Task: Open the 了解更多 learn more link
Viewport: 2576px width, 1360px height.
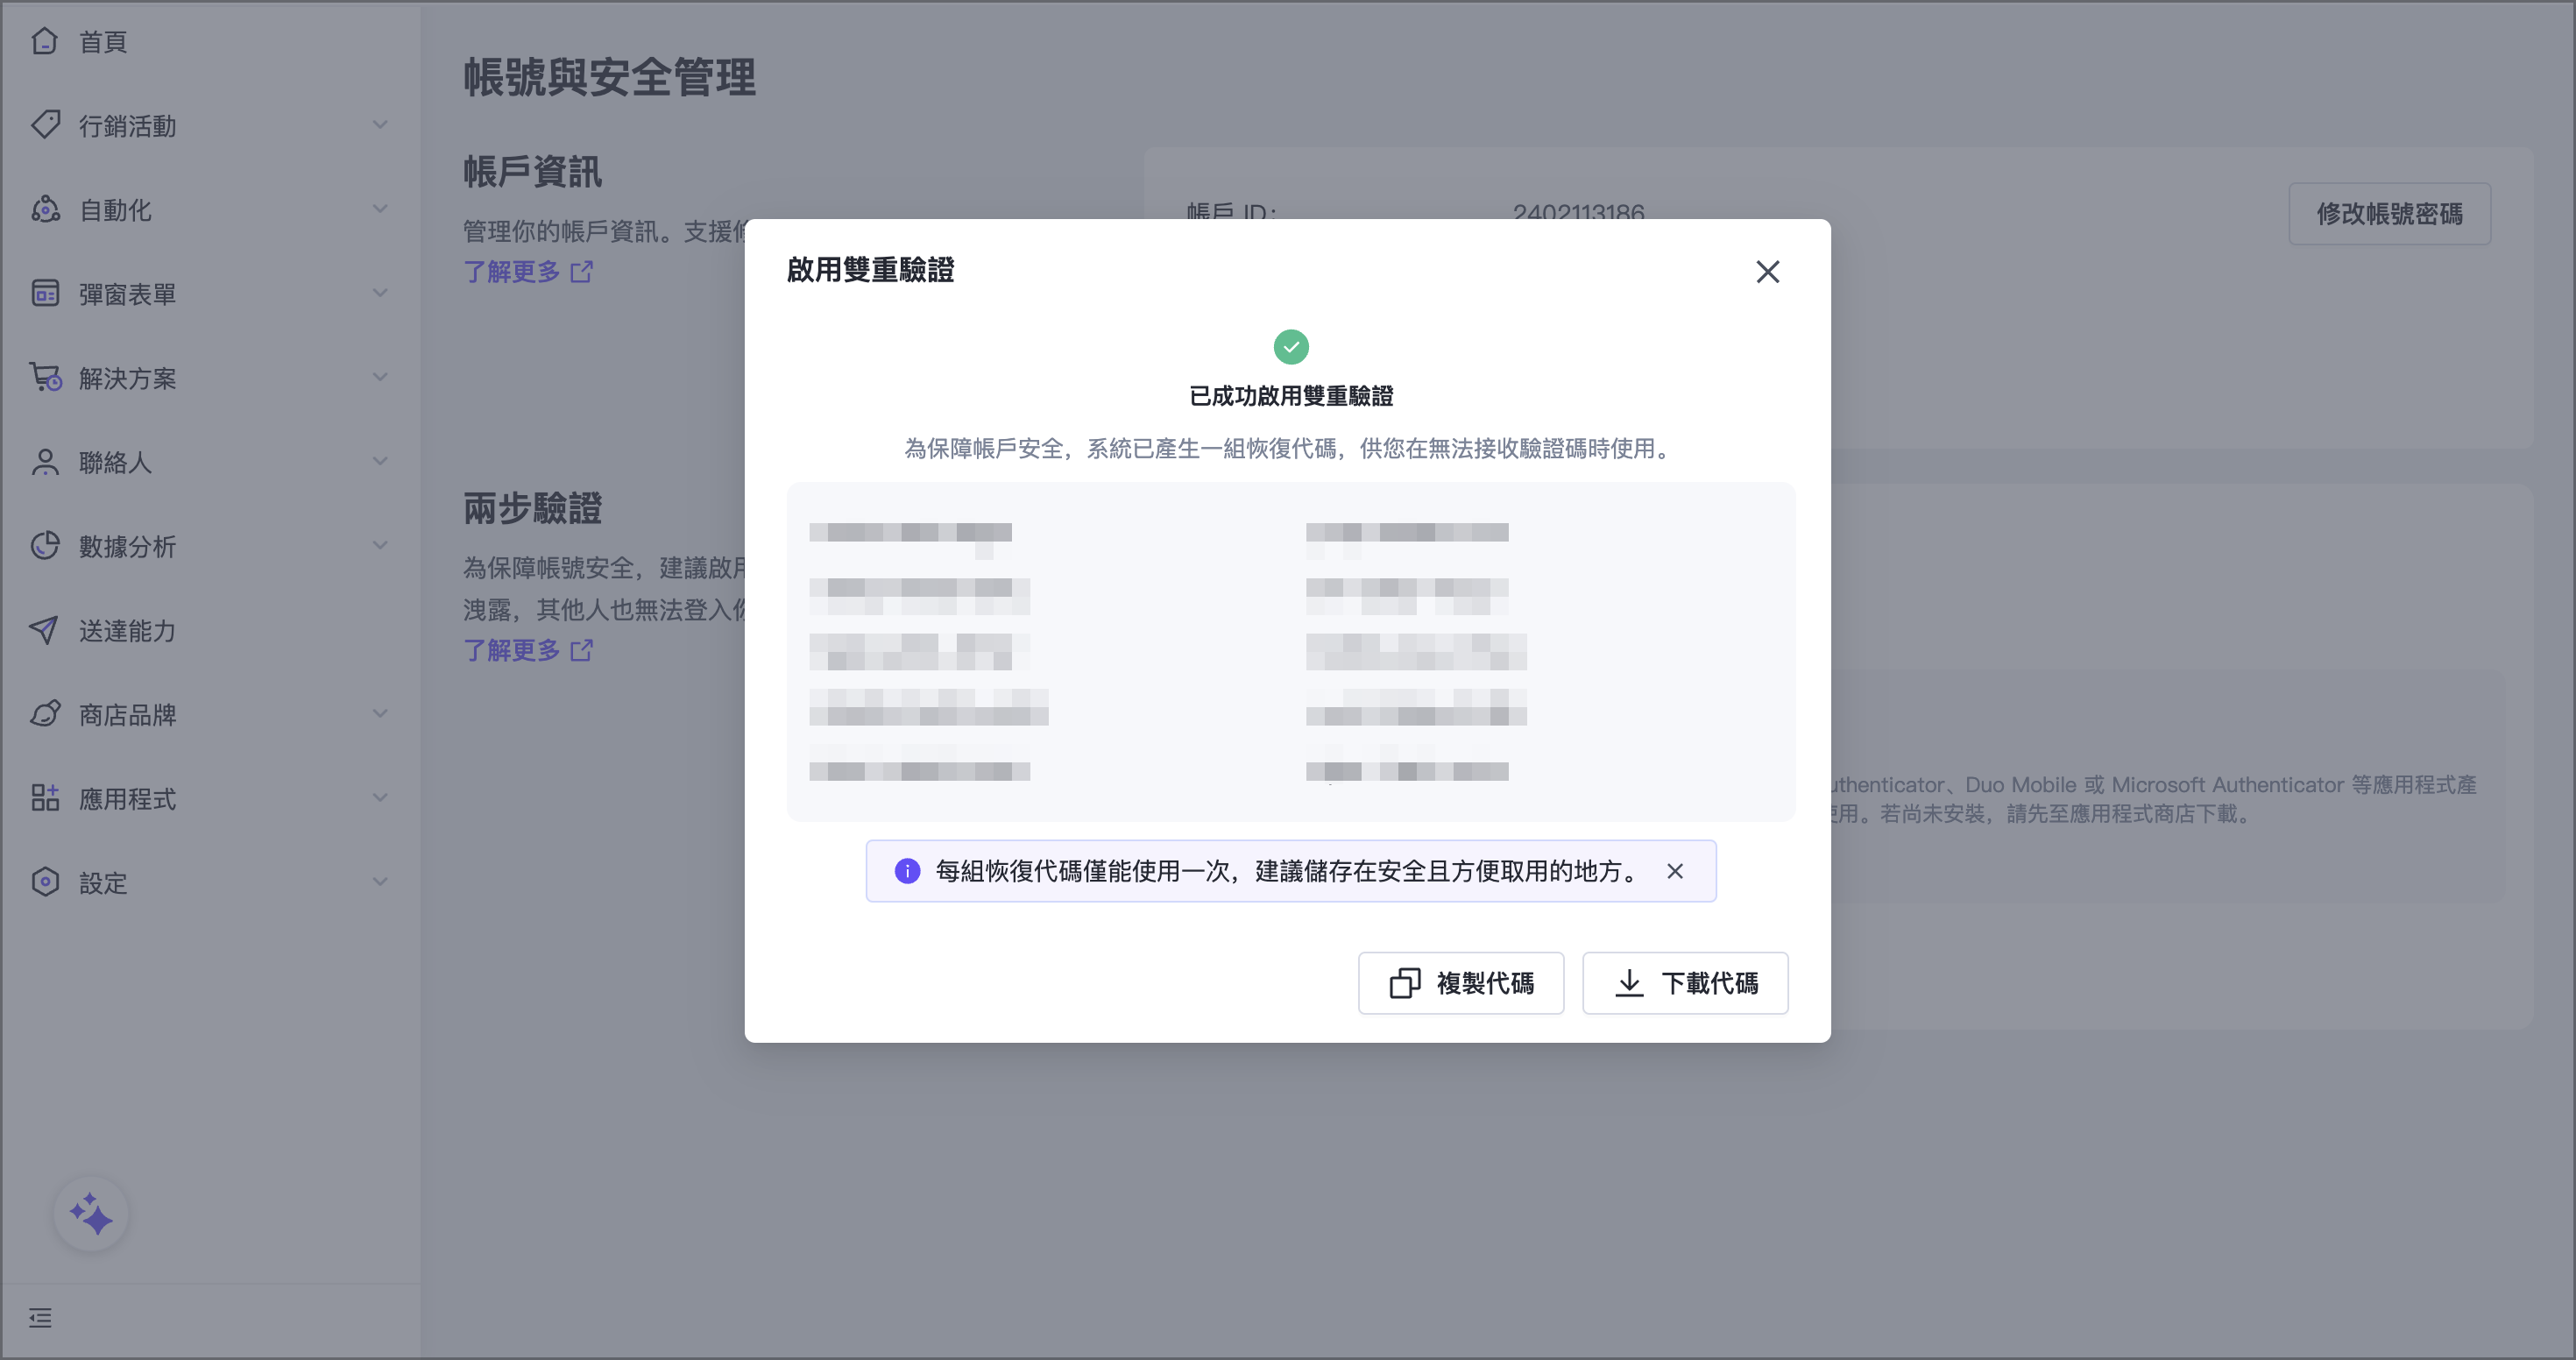Action: [x=513, y=272]
